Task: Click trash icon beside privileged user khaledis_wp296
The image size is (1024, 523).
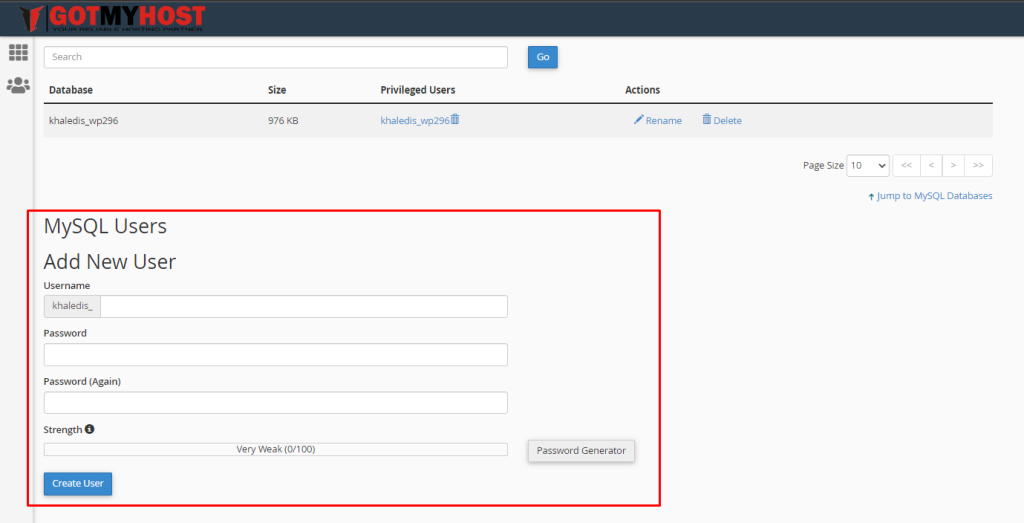Action: coord(455,119)
